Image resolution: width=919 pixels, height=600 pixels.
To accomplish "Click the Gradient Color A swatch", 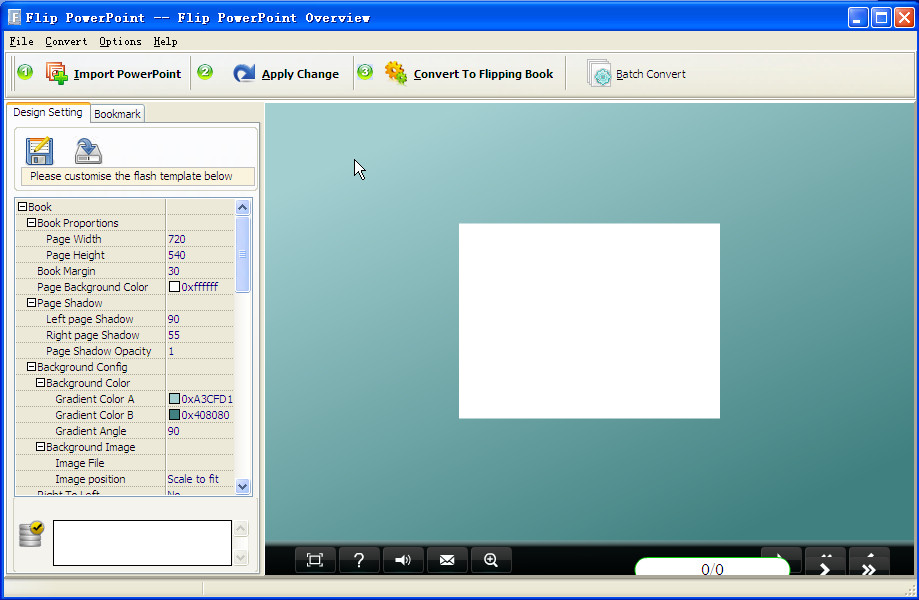I will coord(174,398).
